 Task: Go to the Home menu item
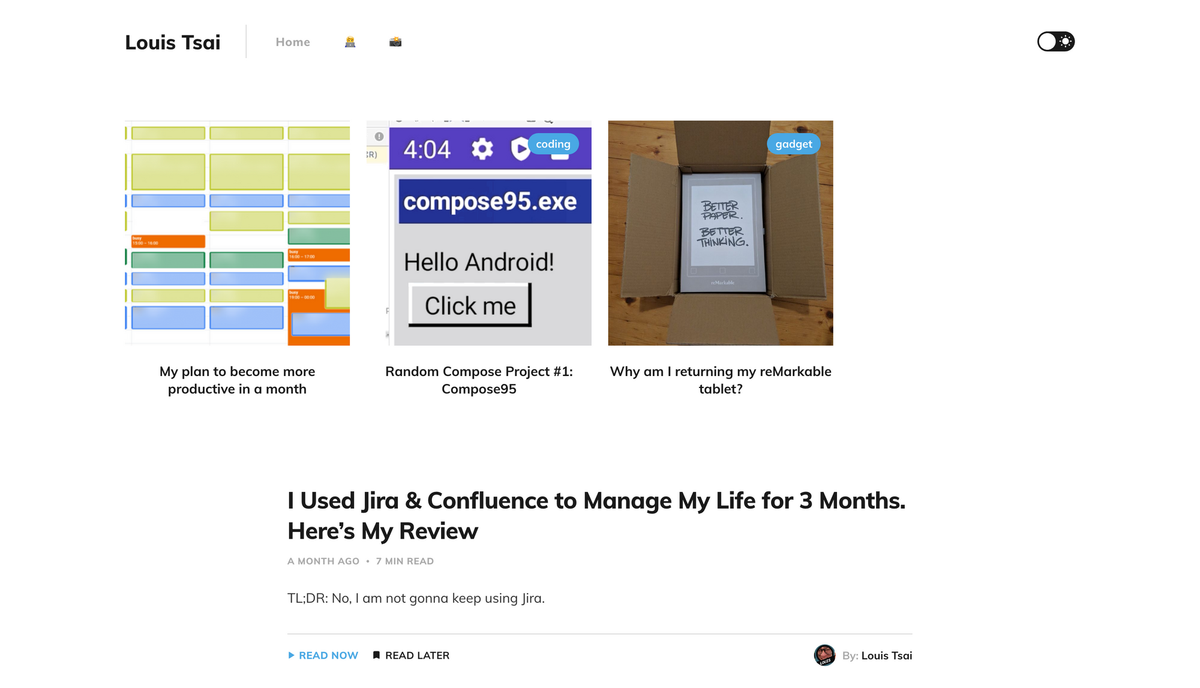293,42
